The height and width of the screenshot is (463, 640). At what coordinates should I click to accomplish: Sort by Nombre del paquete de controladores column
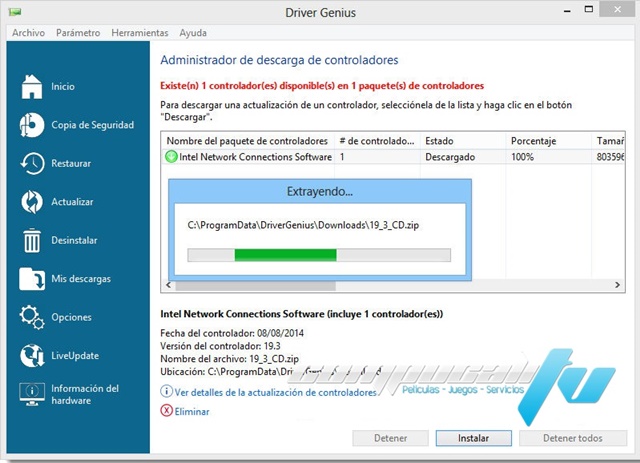[x=247, y=141]
